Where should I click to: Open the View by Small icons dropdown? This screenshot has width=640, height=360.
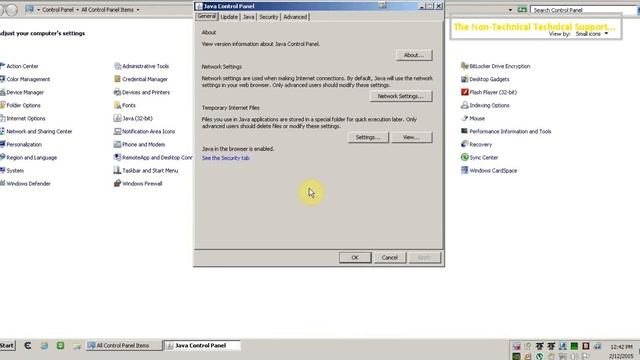click(x=592, y=34)
